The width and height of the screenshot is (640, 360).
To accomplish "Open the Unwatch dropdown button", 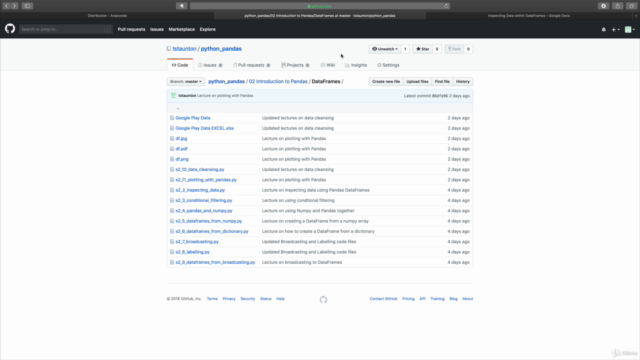I will point(385,49).
